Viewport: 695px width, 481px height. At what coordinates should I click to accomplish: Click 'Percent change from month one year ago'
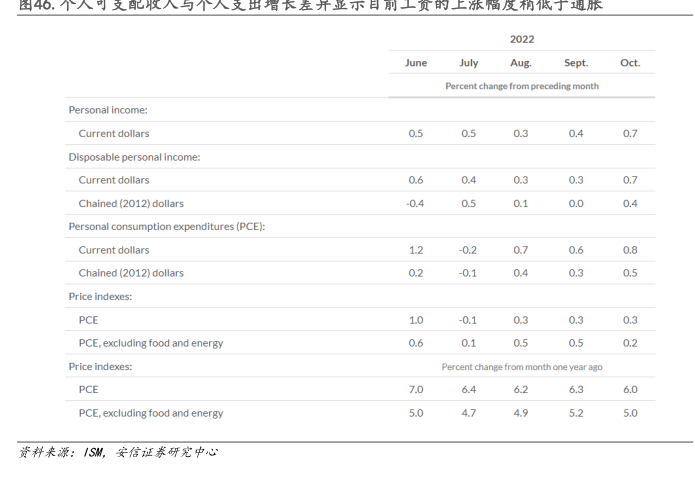pos(522,367)
